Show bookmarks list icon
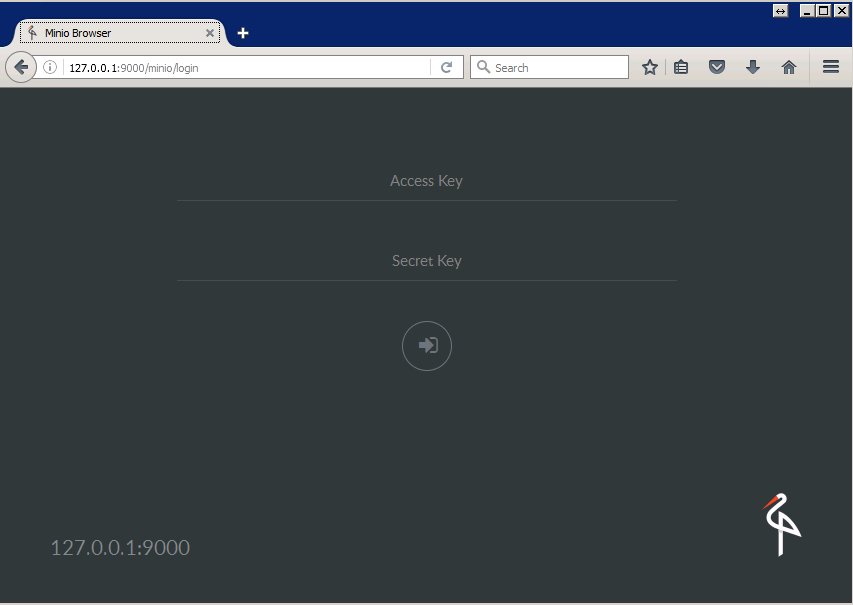This screenshot has width=853, height=605. coord(681,67)
